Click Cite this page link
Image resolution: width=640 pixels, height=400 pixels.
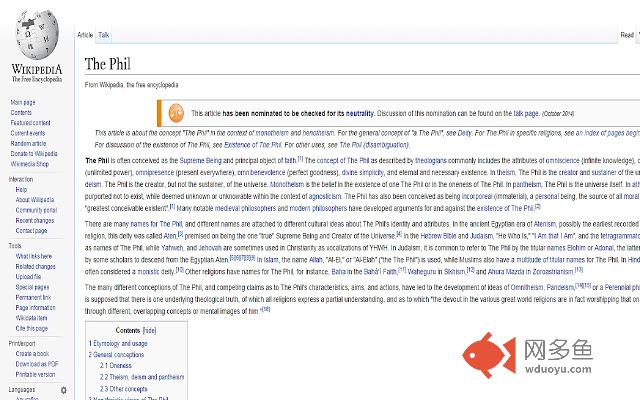pos(31,328)
